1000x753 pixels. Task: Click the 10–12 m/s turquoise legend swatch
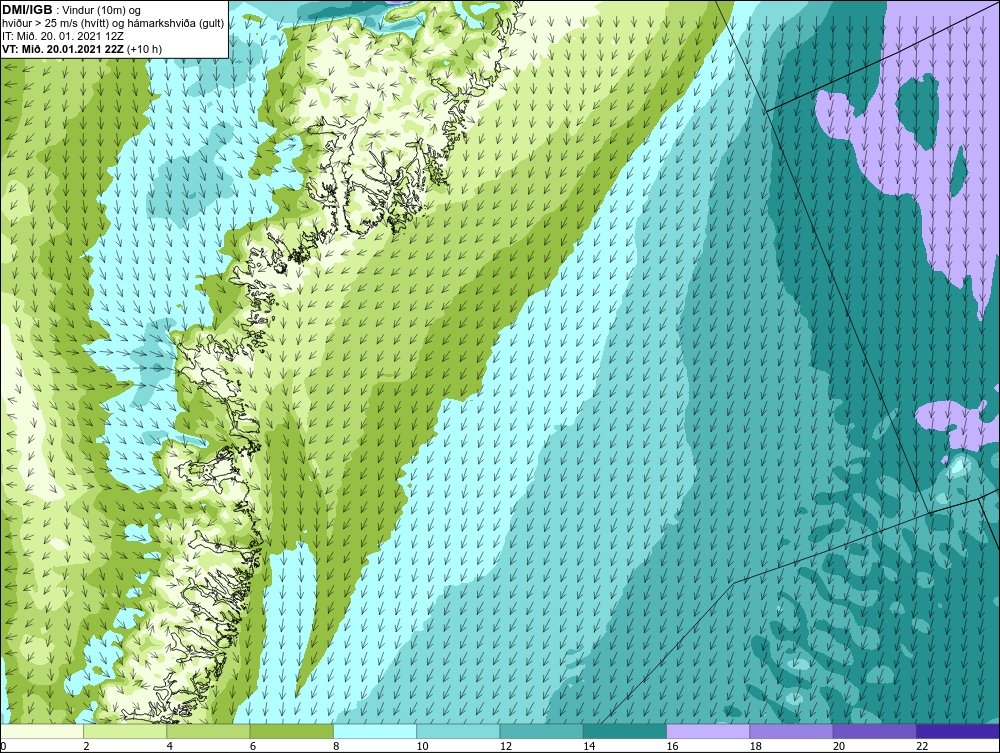click(x=458, y=731)
